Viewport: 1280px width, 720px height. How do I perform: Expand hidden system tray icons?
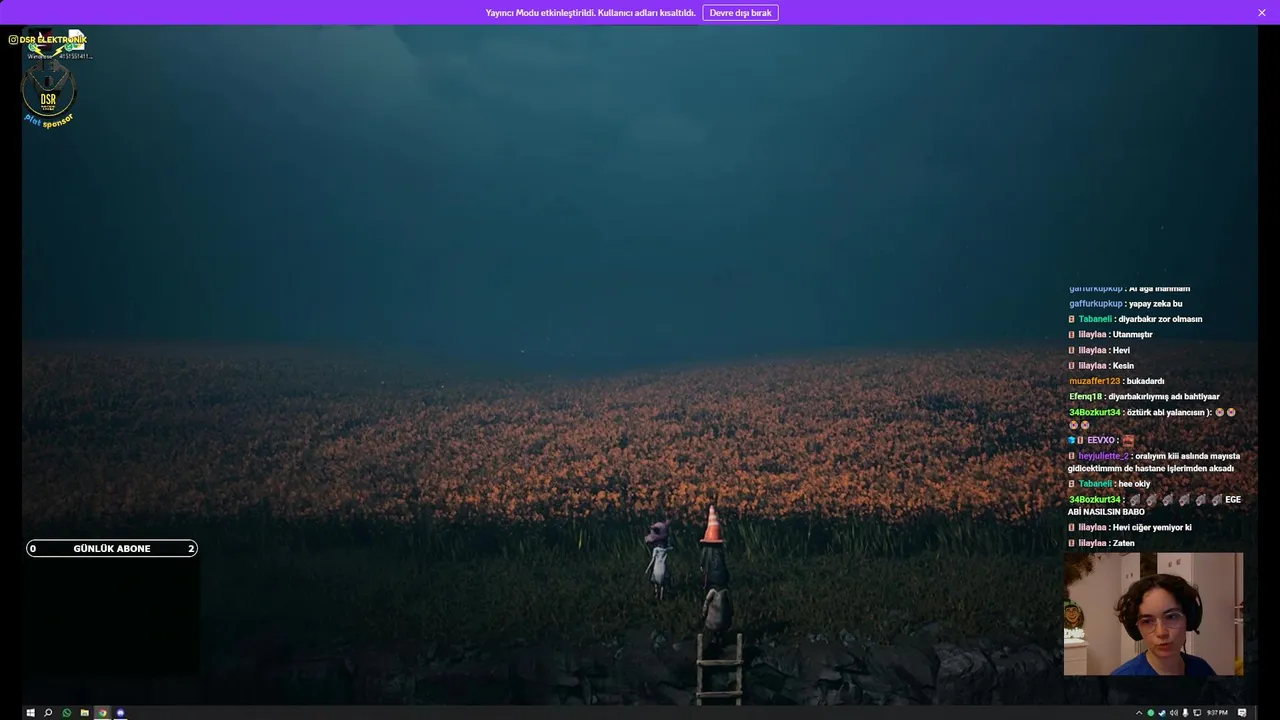(x=1139, y=713)
